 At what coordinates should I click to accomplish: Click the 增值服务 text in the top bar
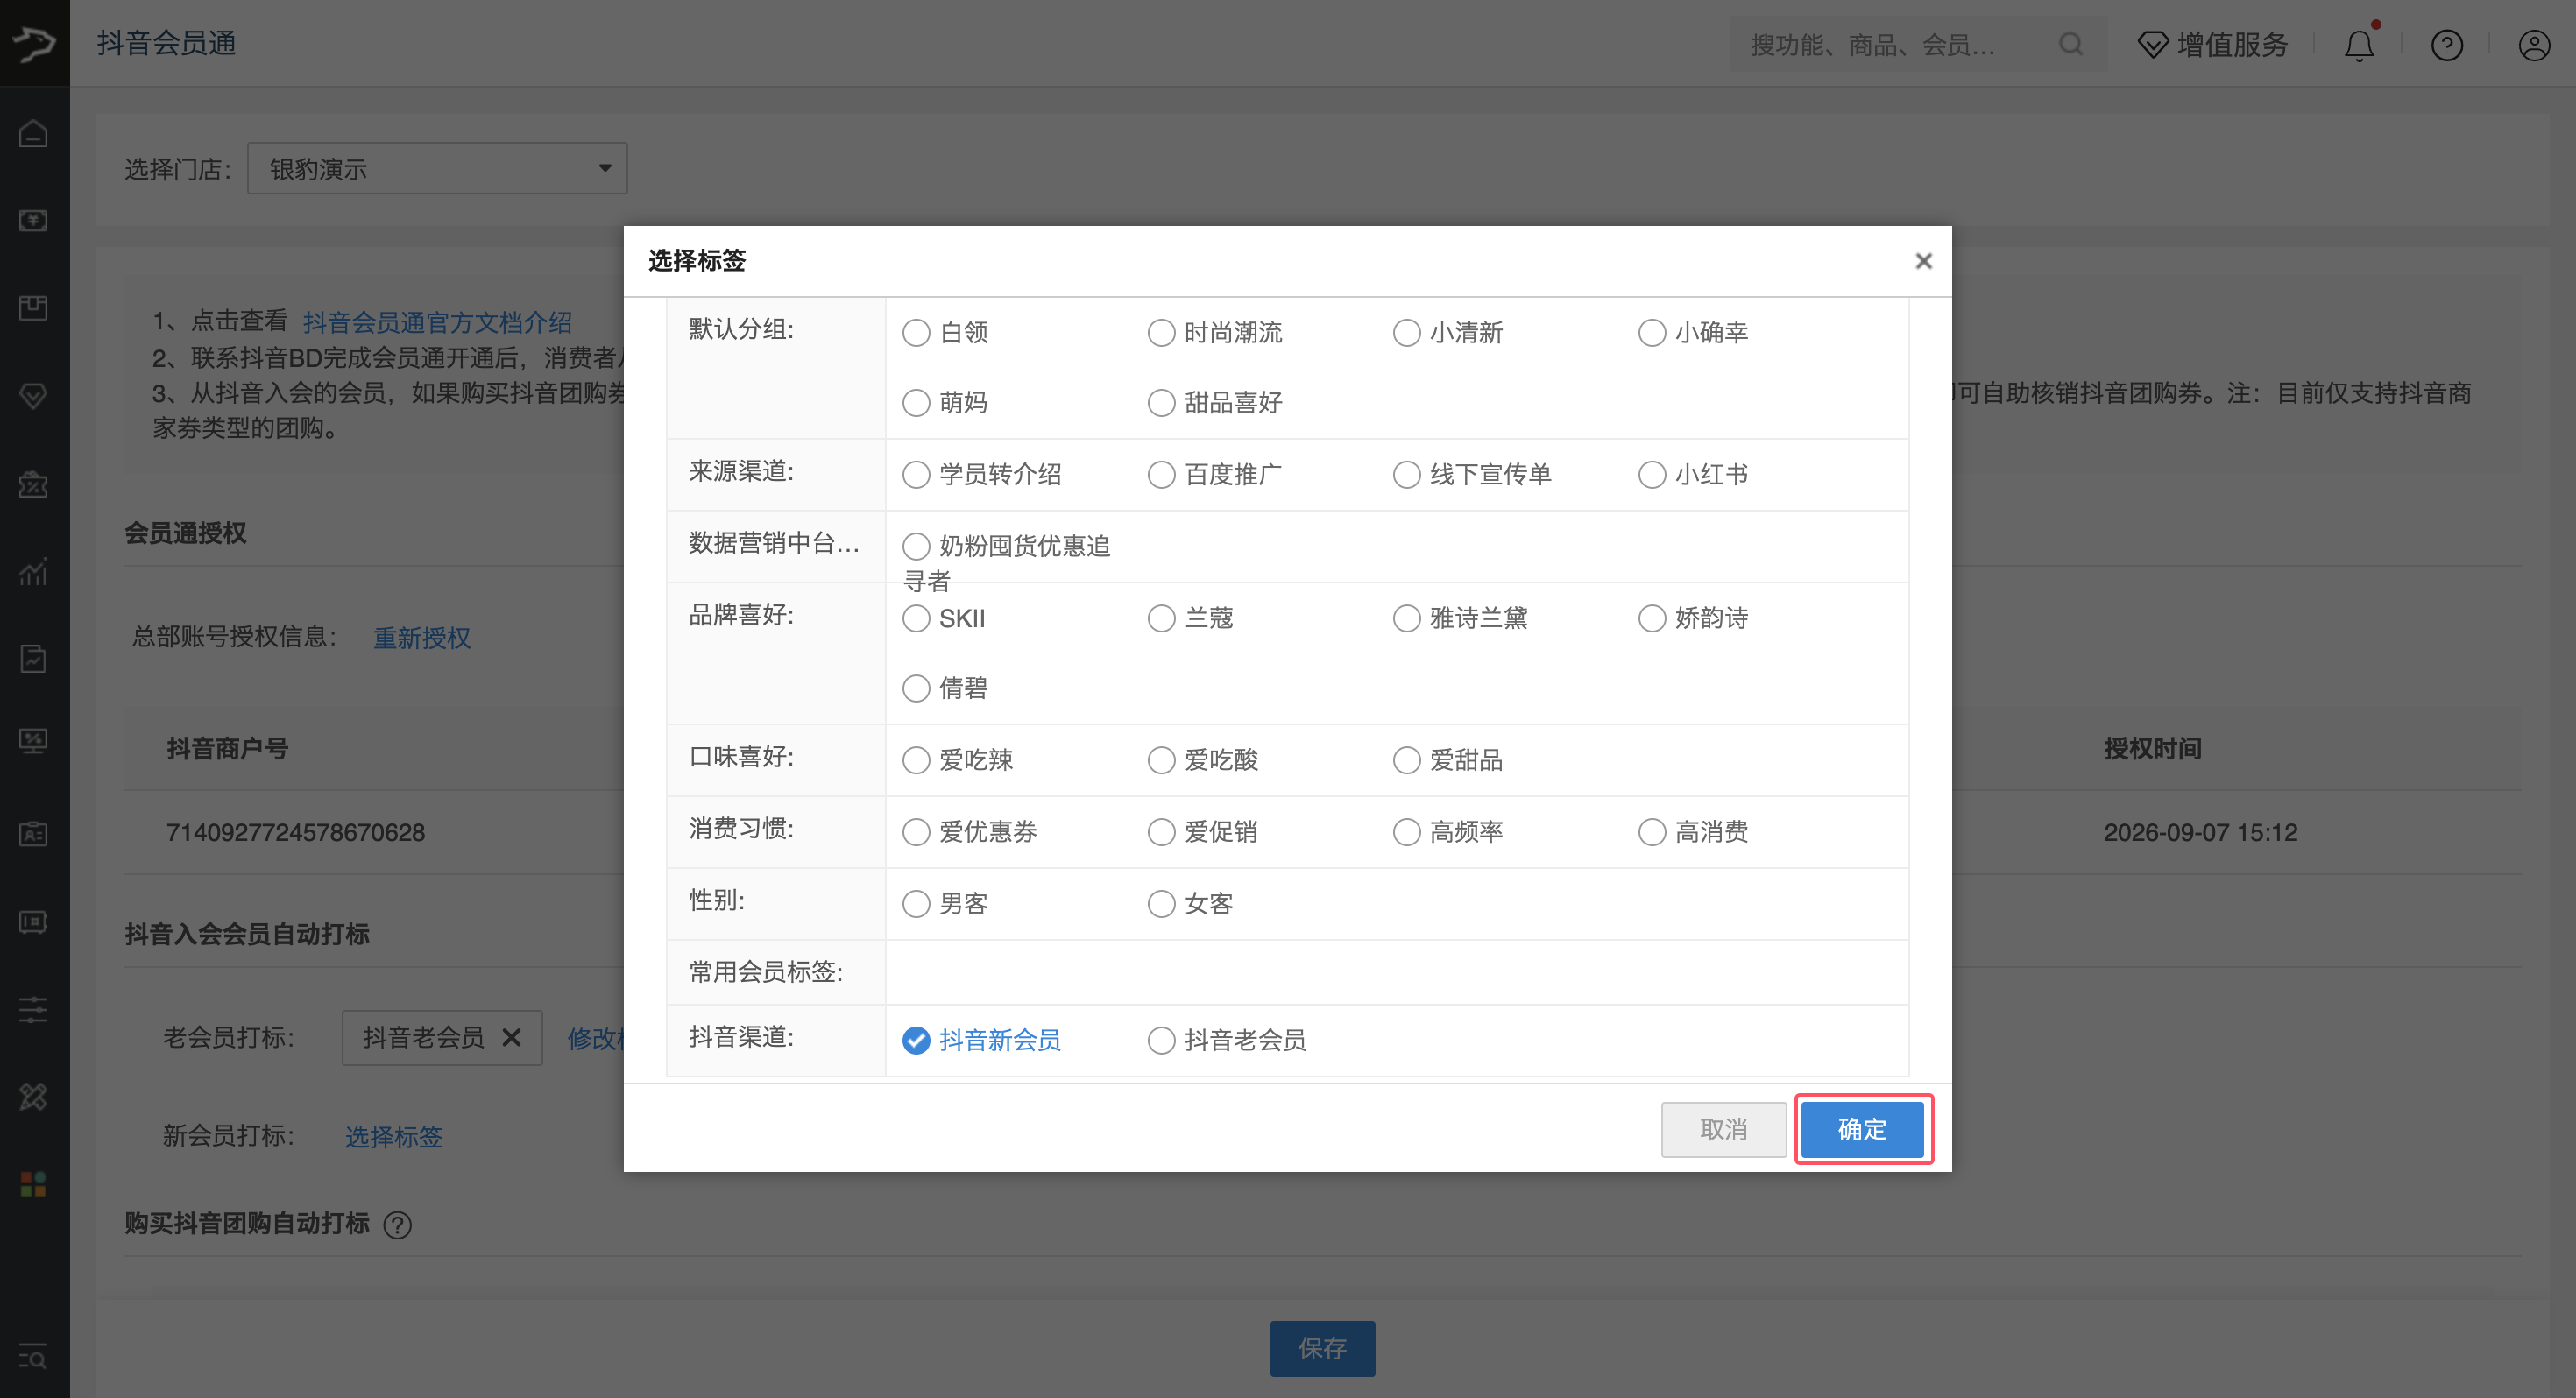pos(2233,45)
